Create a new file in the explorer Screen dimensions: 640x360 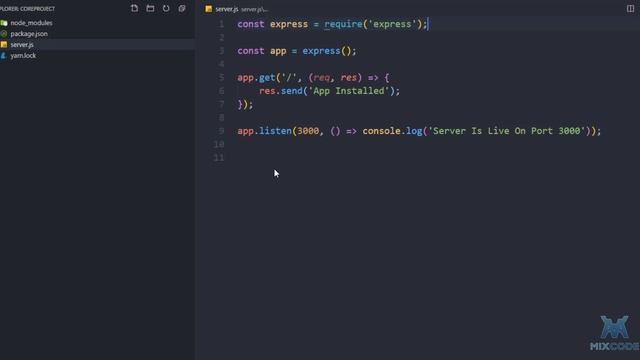coord(134,8)
